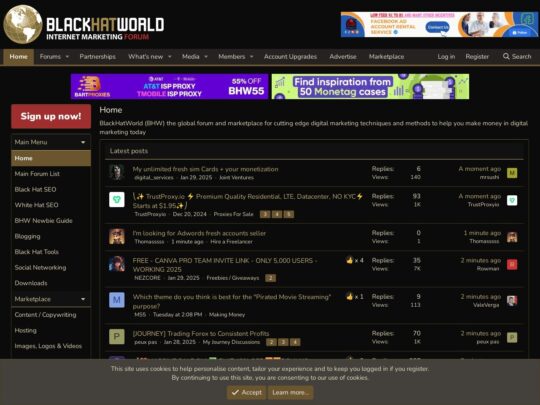Click Rowman's red last-poster avatar
540x405 pixels.
coord(512,264)
